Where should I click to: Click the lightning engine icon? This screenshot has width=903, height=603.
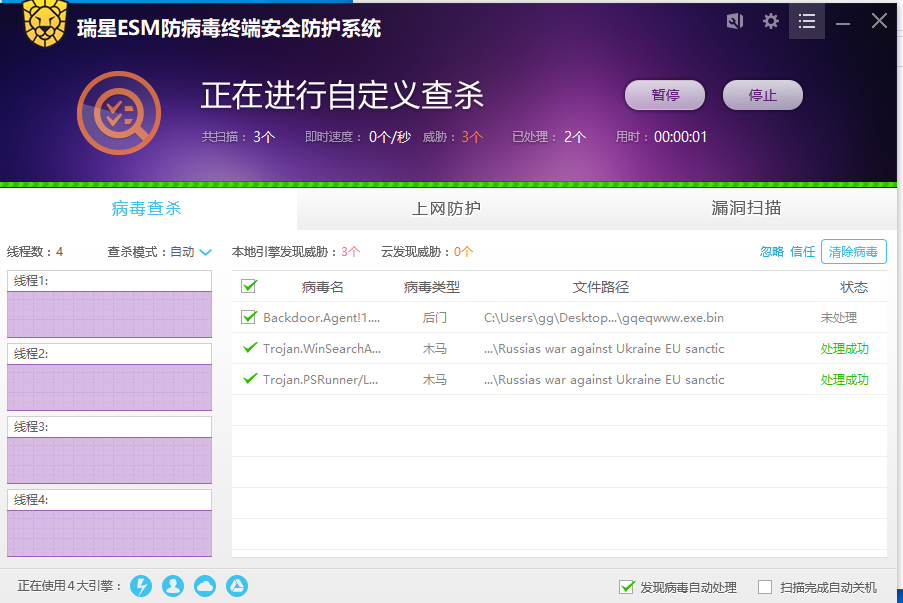click(141, 586)
